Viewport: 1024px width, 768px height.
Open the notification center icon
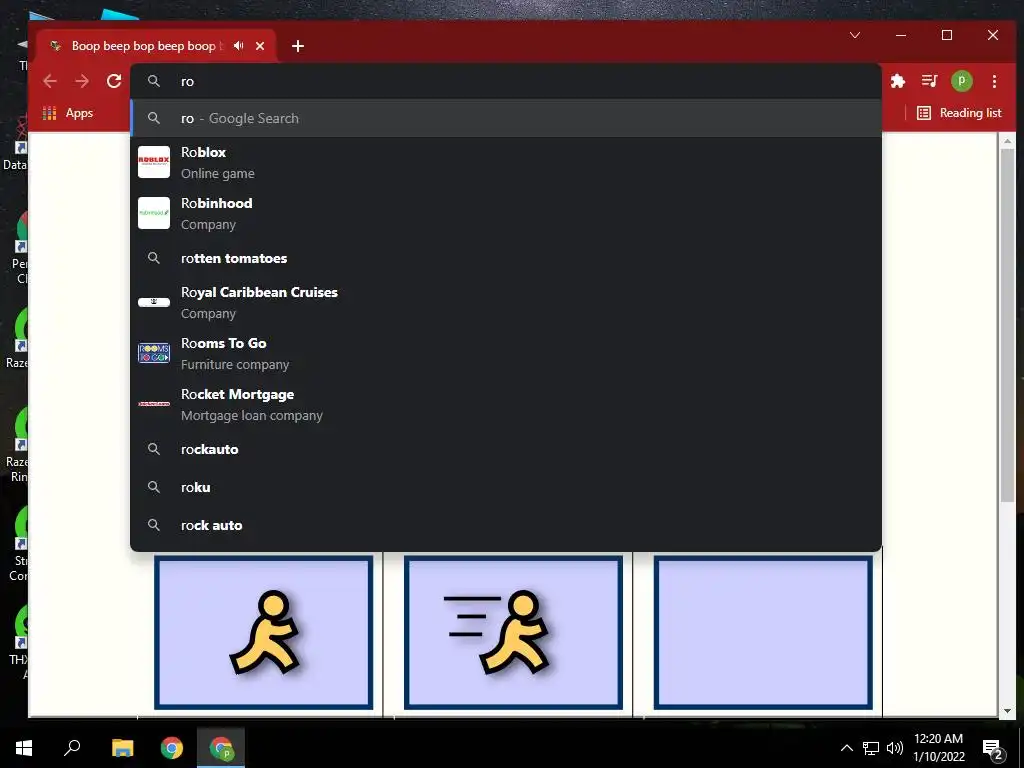pos(993,749)
